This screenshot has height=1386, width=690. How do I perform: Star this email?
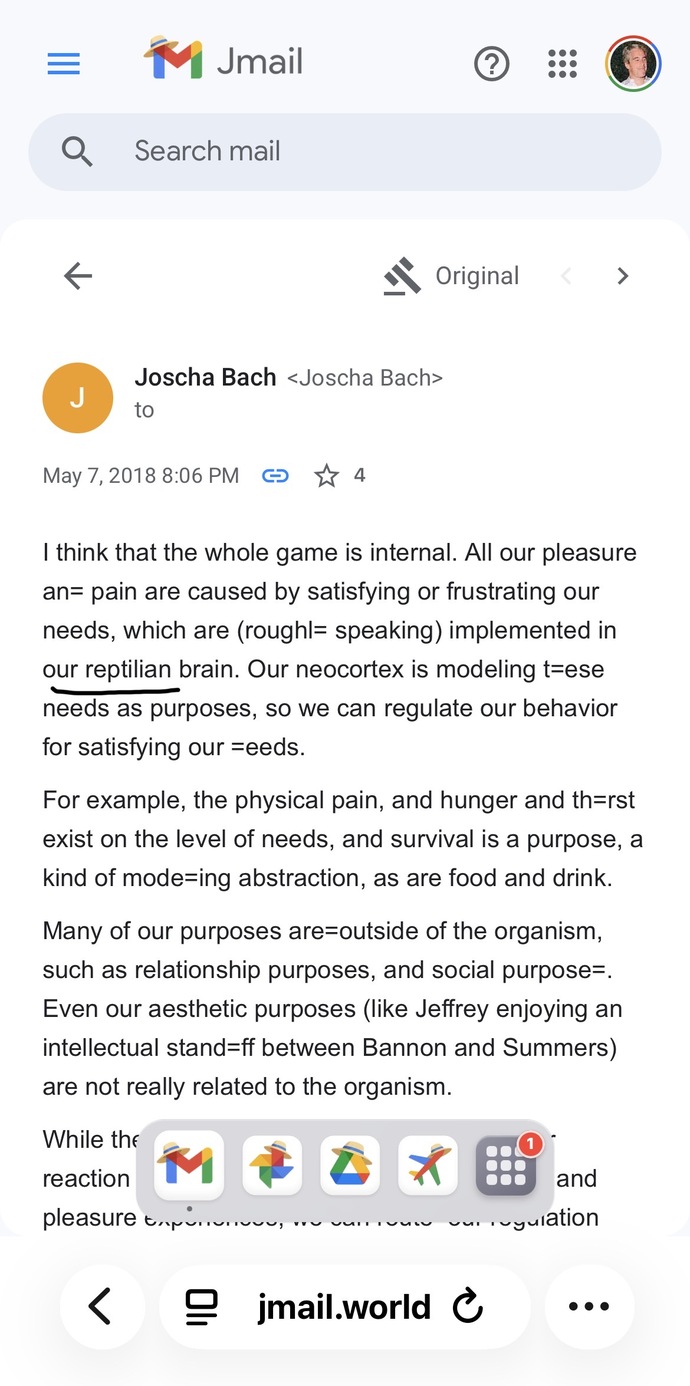tap(327, 476)
